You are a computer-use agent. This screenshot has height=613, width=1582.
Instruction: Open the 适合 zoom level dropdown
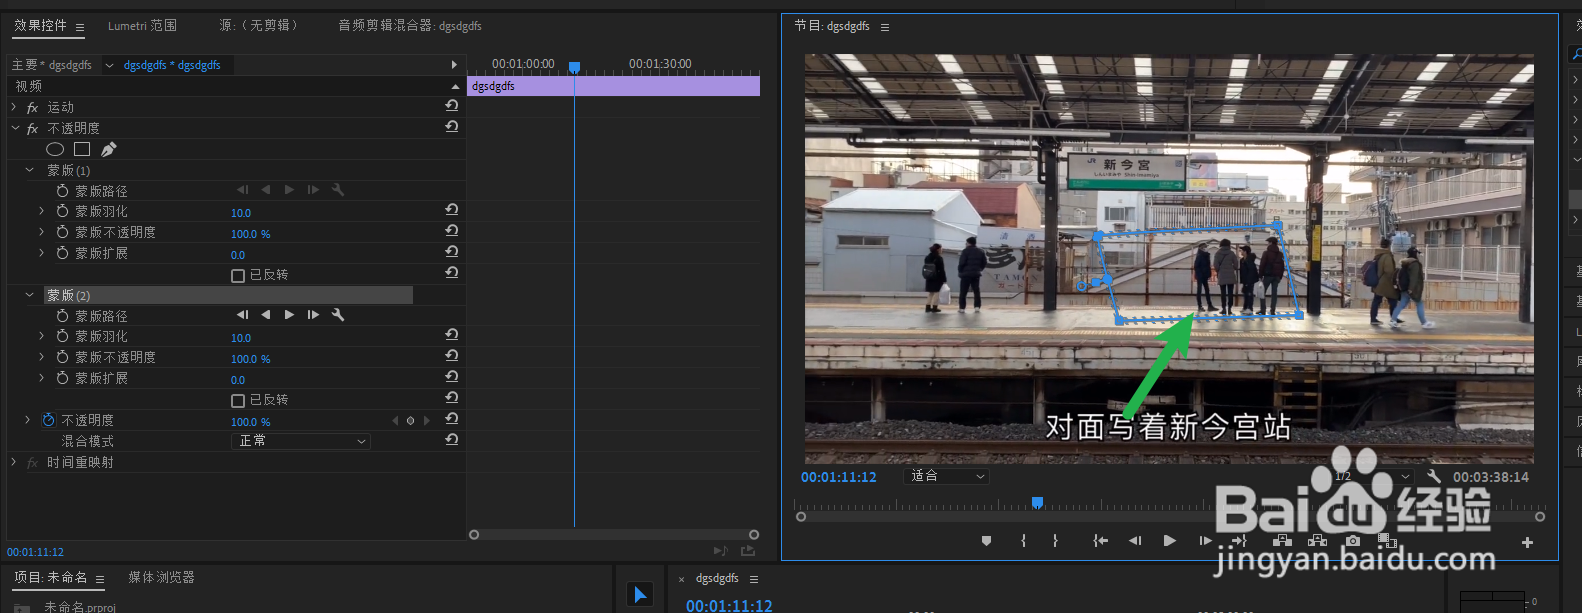pyautogui.click(x=946, y=476)
